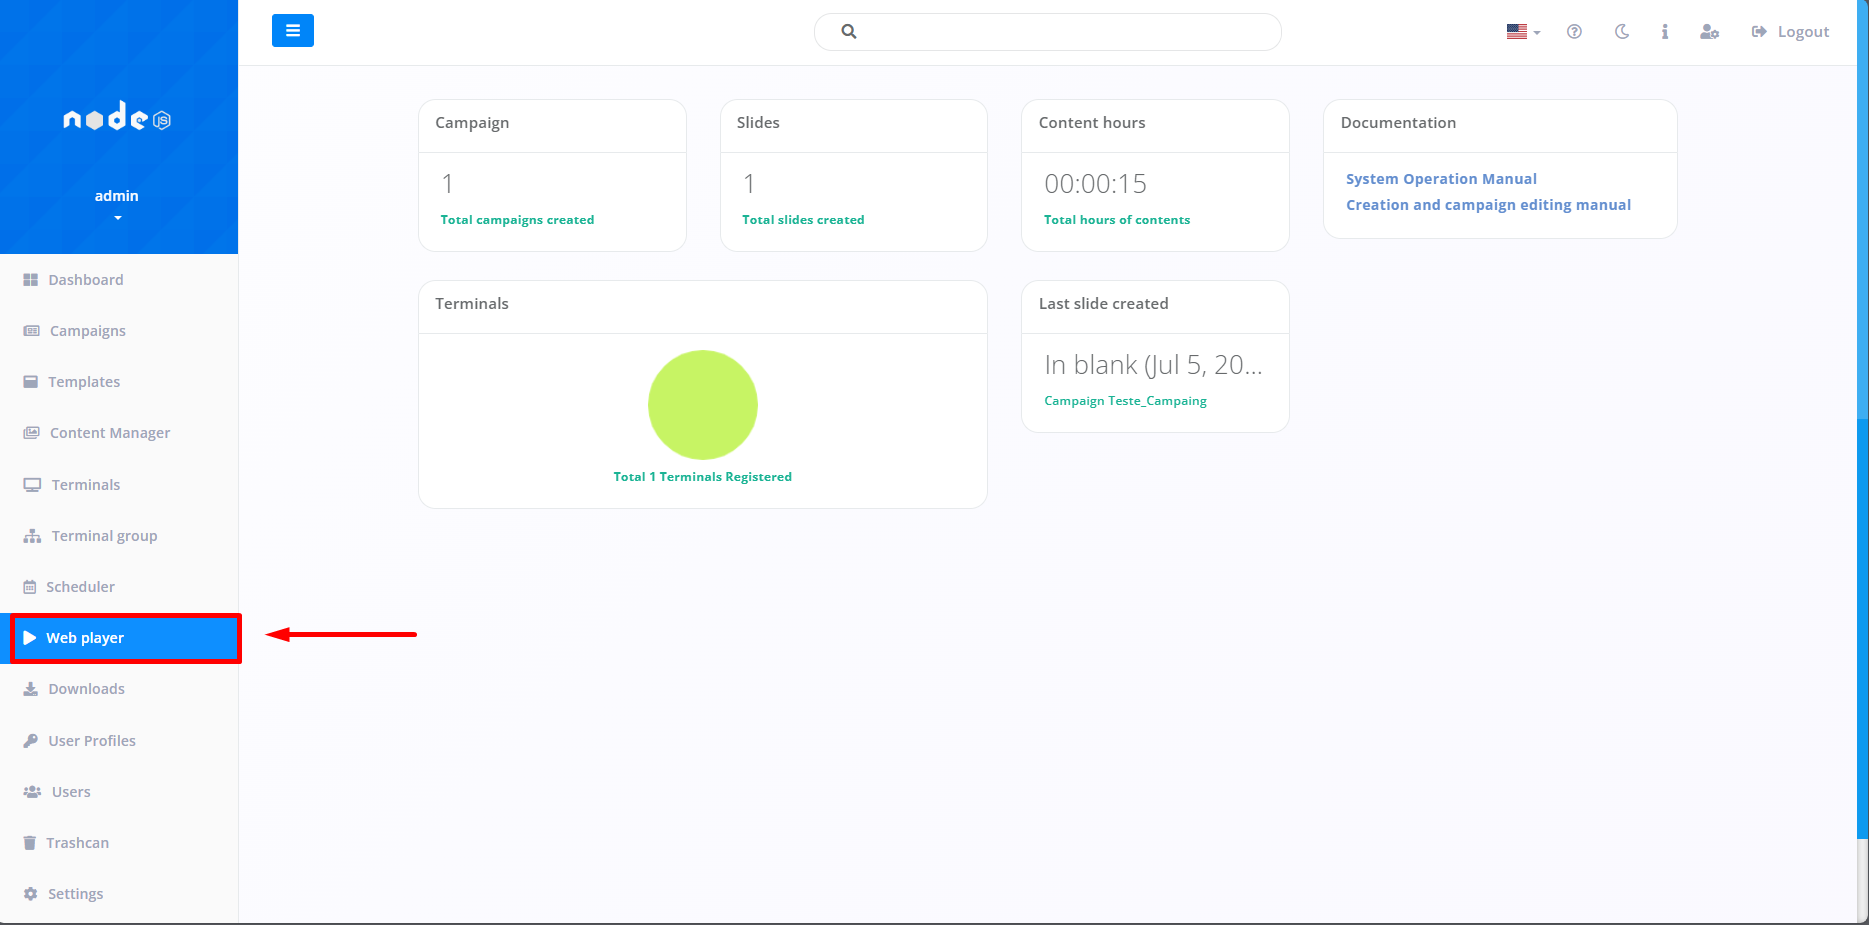
Task: Toggle dark mode moon icon
Action: (x=1621, y=32)
